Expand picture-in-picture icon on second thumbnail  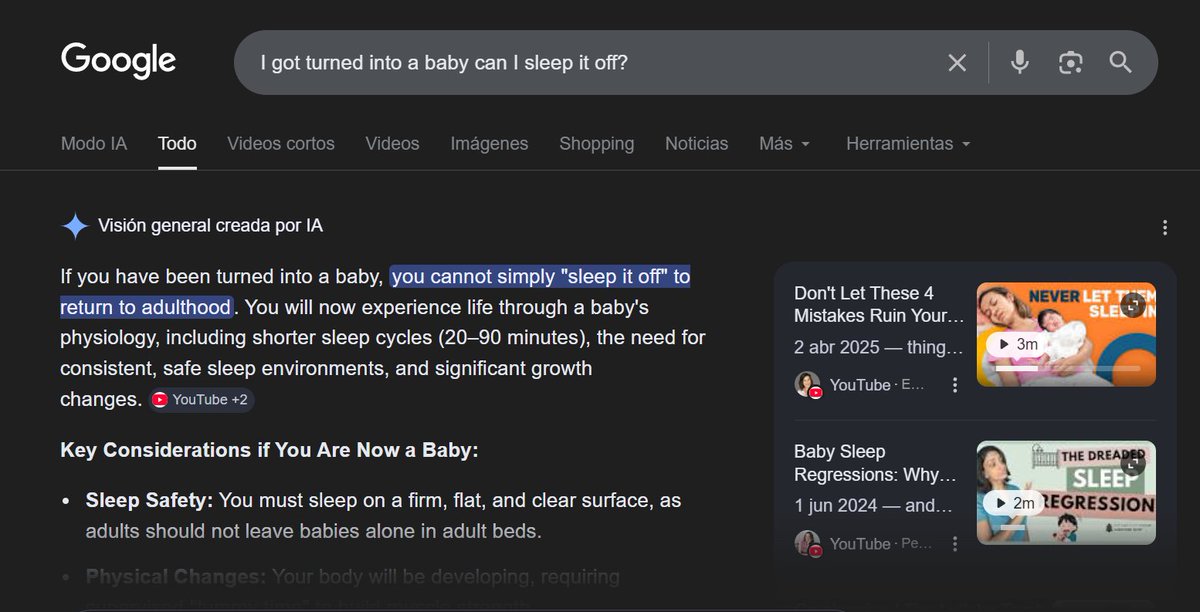coord(1133,464)
